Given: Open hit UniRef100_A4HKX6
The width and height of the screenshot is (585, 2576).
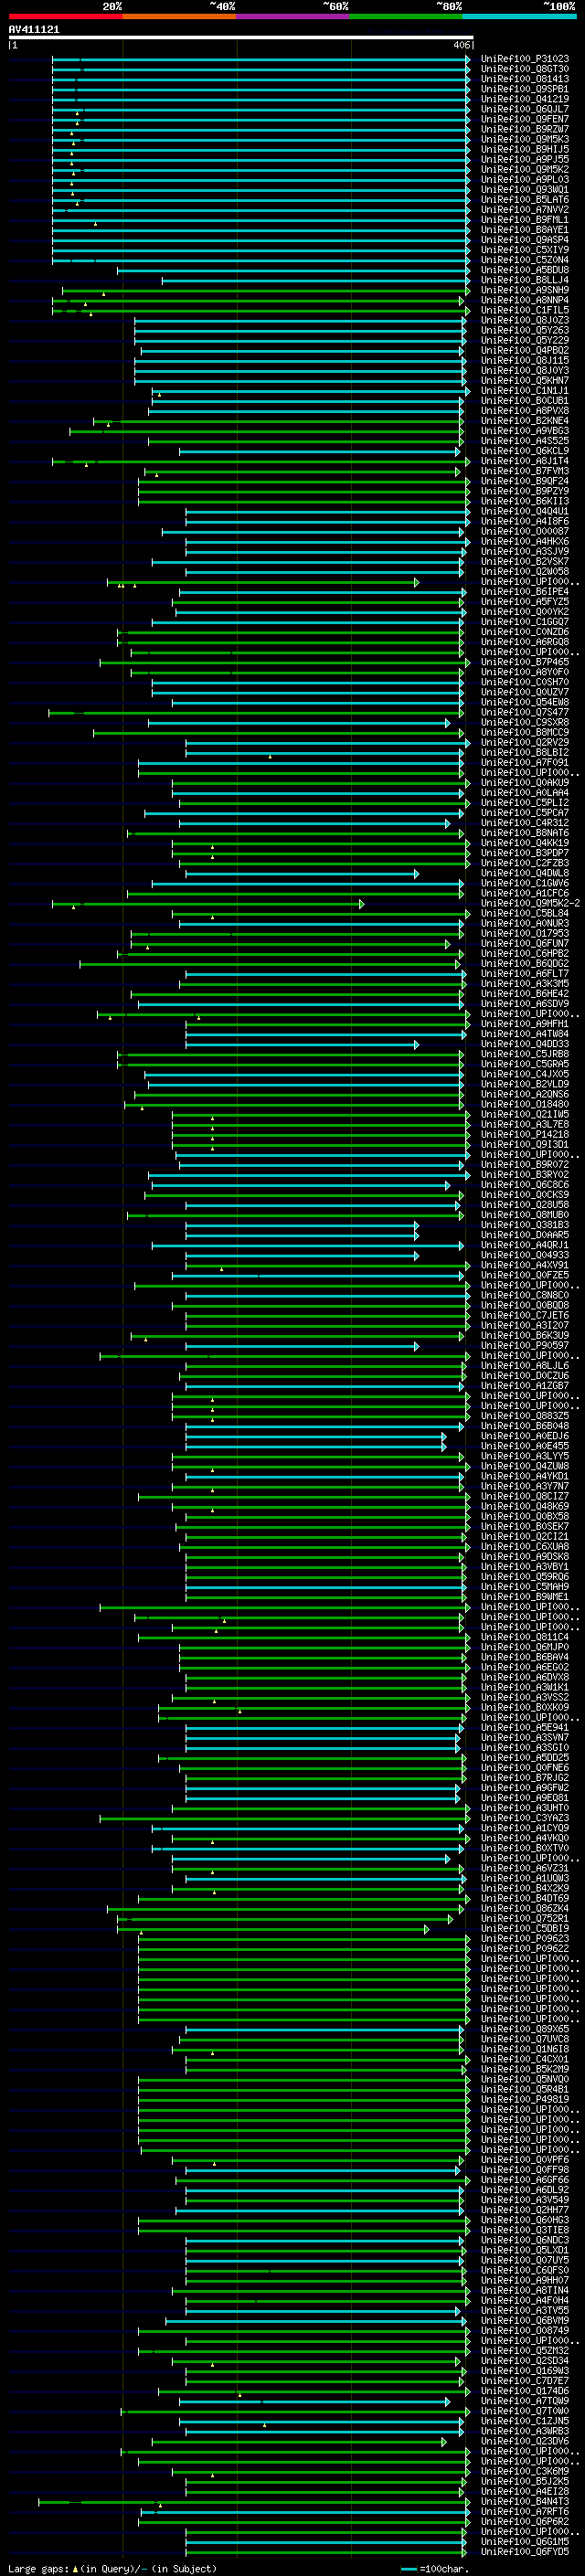Looking at the screenshot, I should (524, 542).
